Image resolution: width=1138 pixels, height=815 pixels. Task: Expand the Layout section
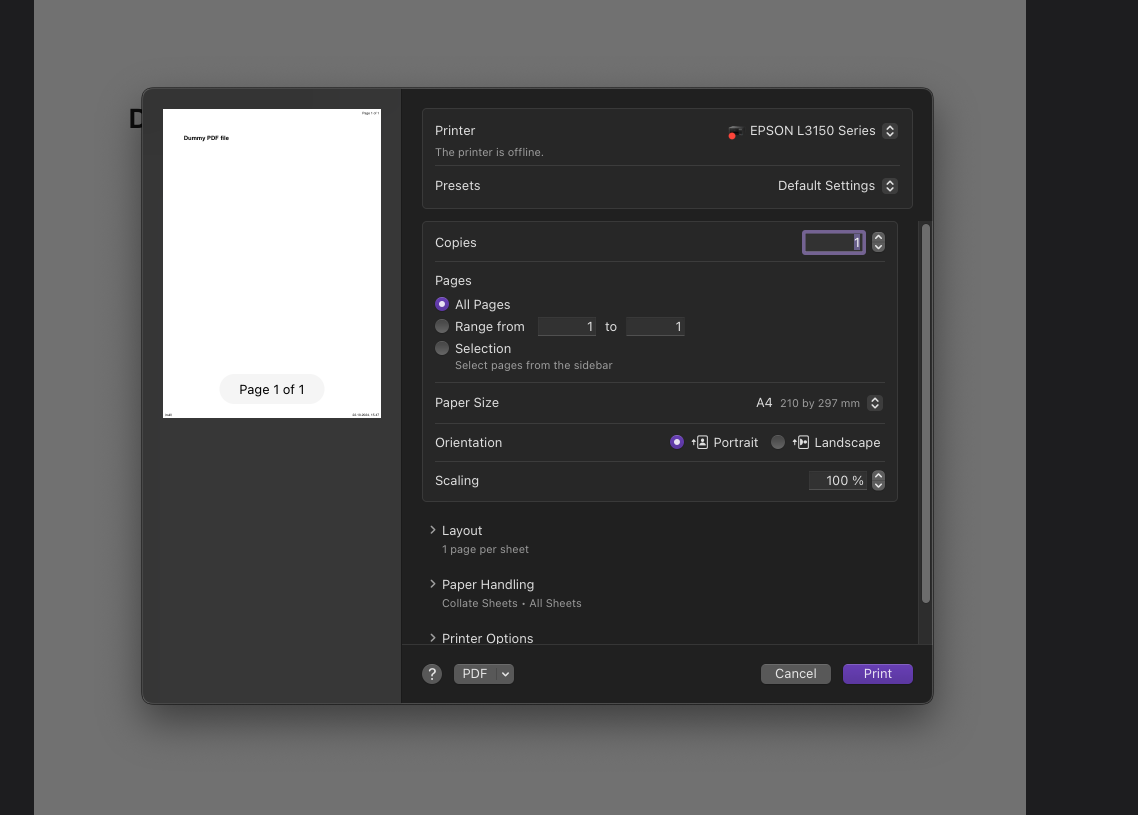click(433, 530)
